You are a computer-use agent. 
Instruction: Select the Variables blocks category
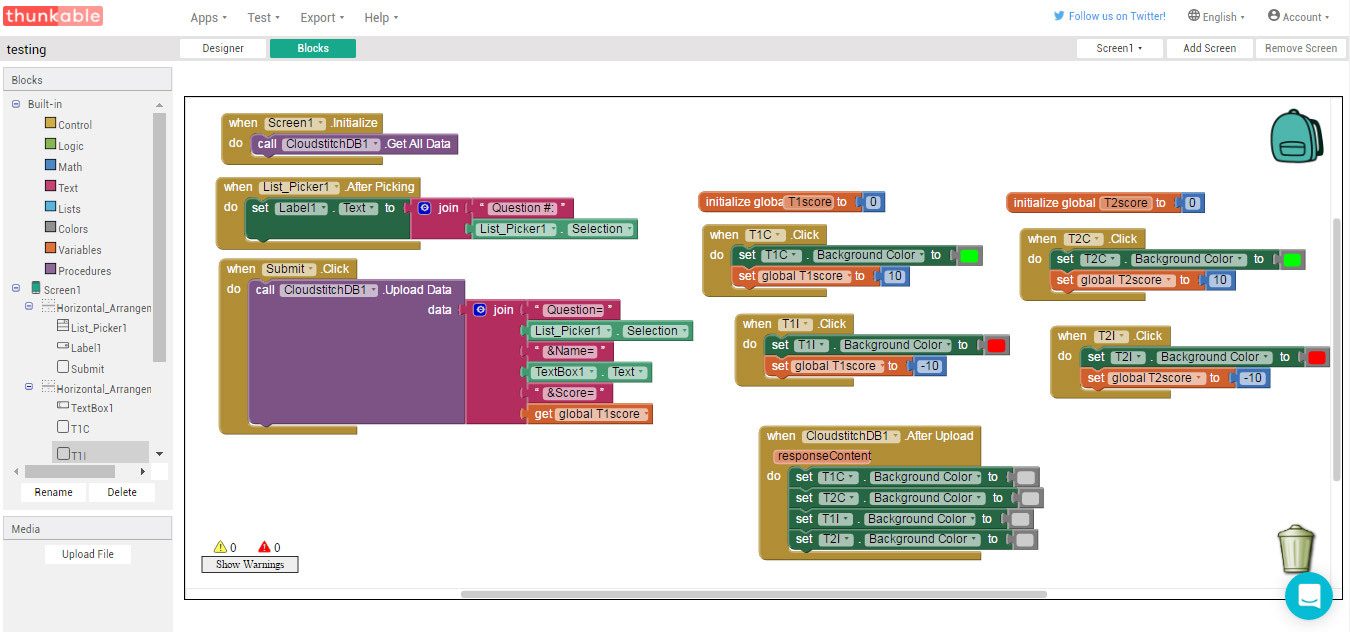(x=73, y=250)
